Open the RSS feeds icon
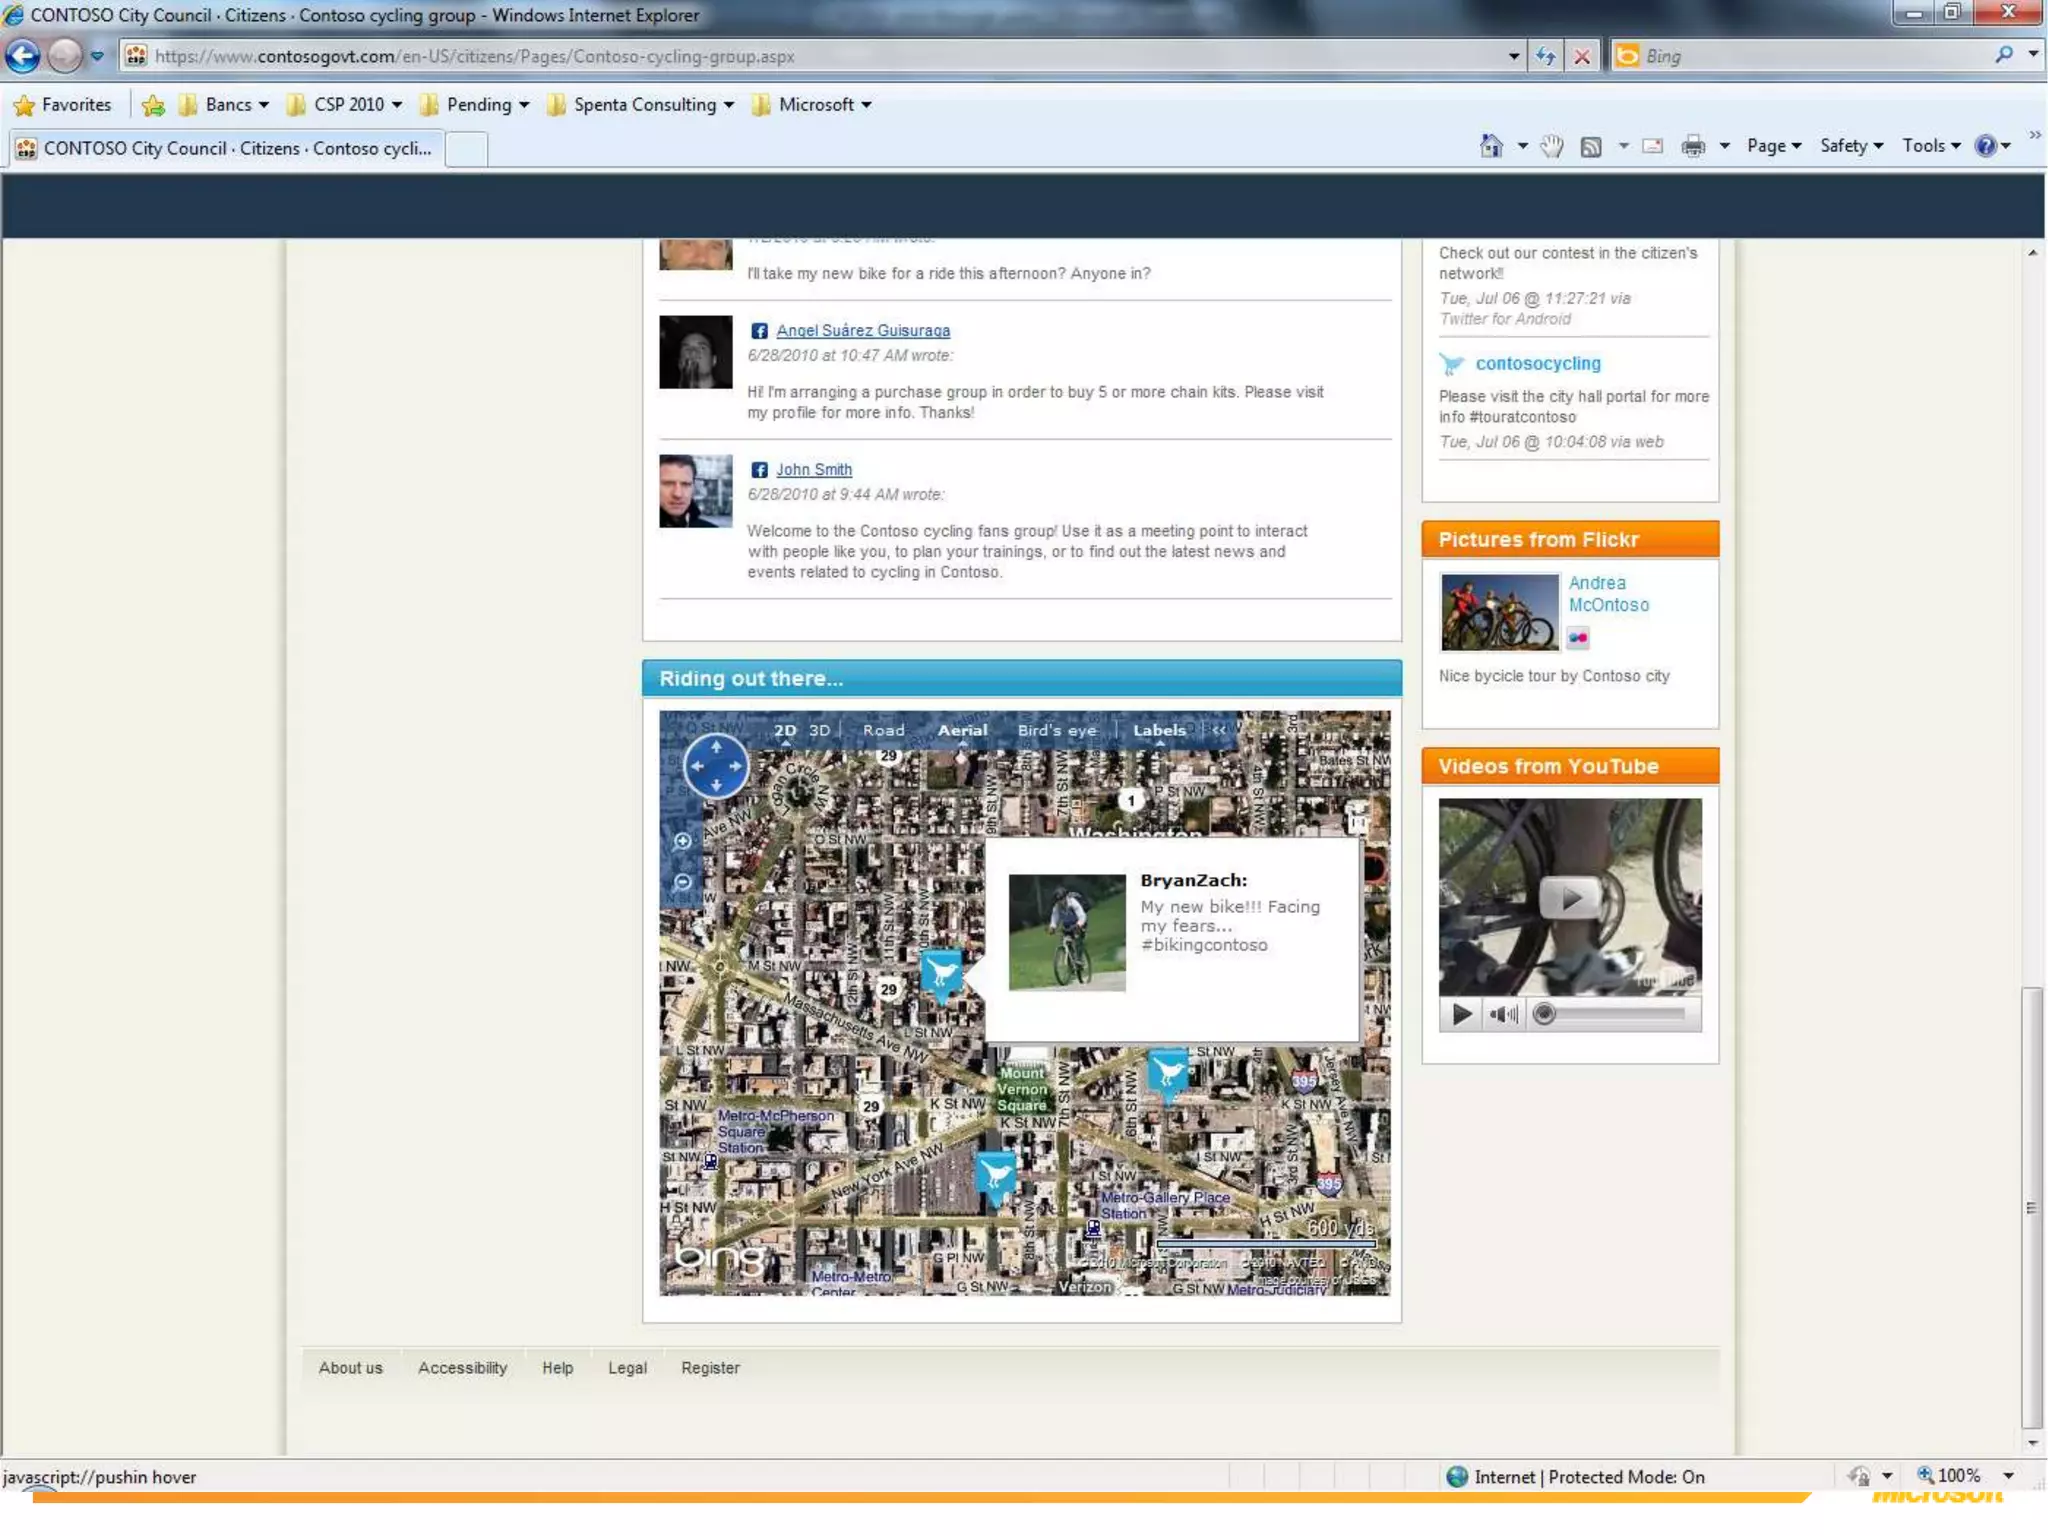The height and width of the screenshot is (1536, 2048). tap(1590, 146)
